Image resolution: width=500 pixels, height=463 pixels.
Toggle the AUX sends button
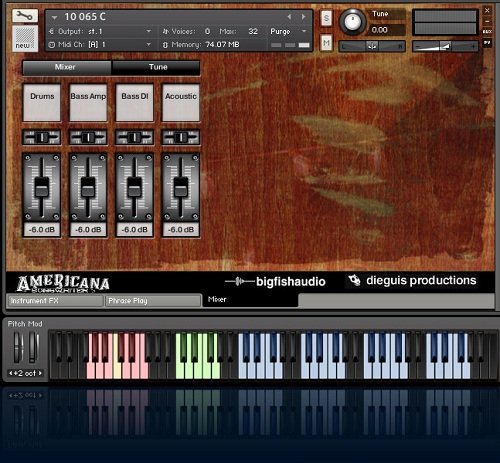point(487,32)
